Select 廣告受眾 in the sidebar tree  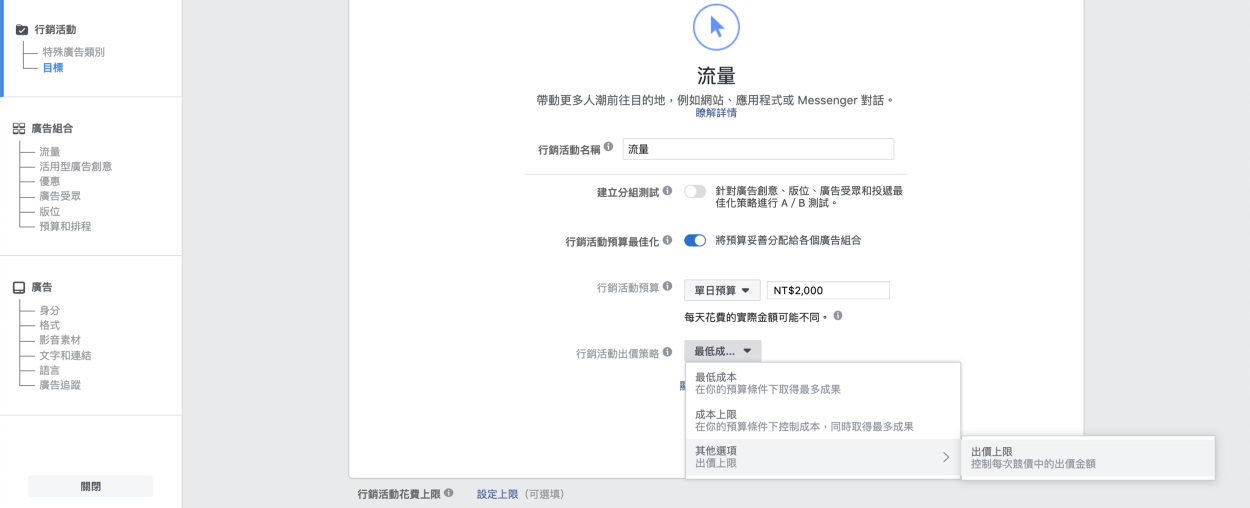point(61,196)
